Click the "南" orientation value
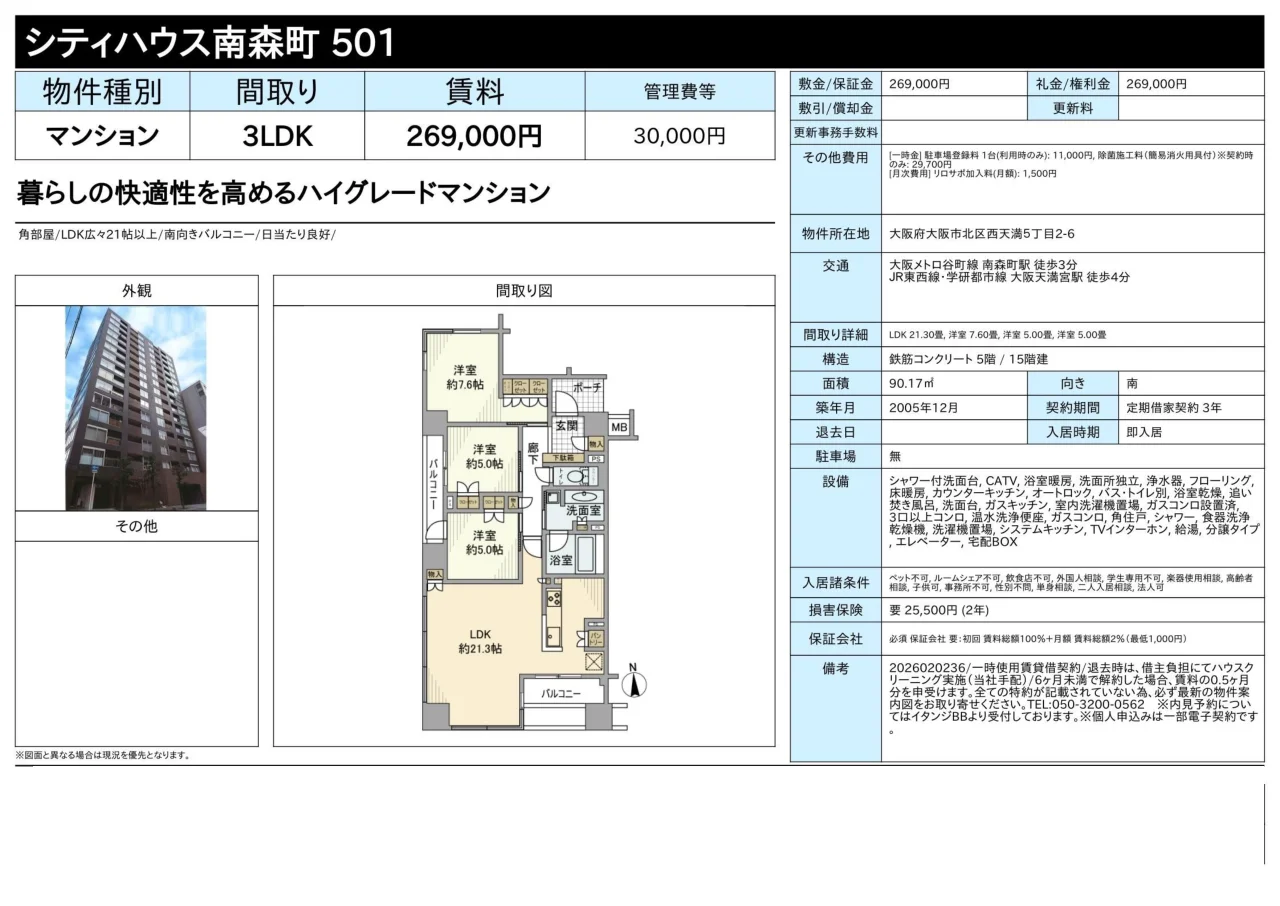The width and height of the screenshot is (1280, 906). pyautogui.click(x=1132, y=384)
